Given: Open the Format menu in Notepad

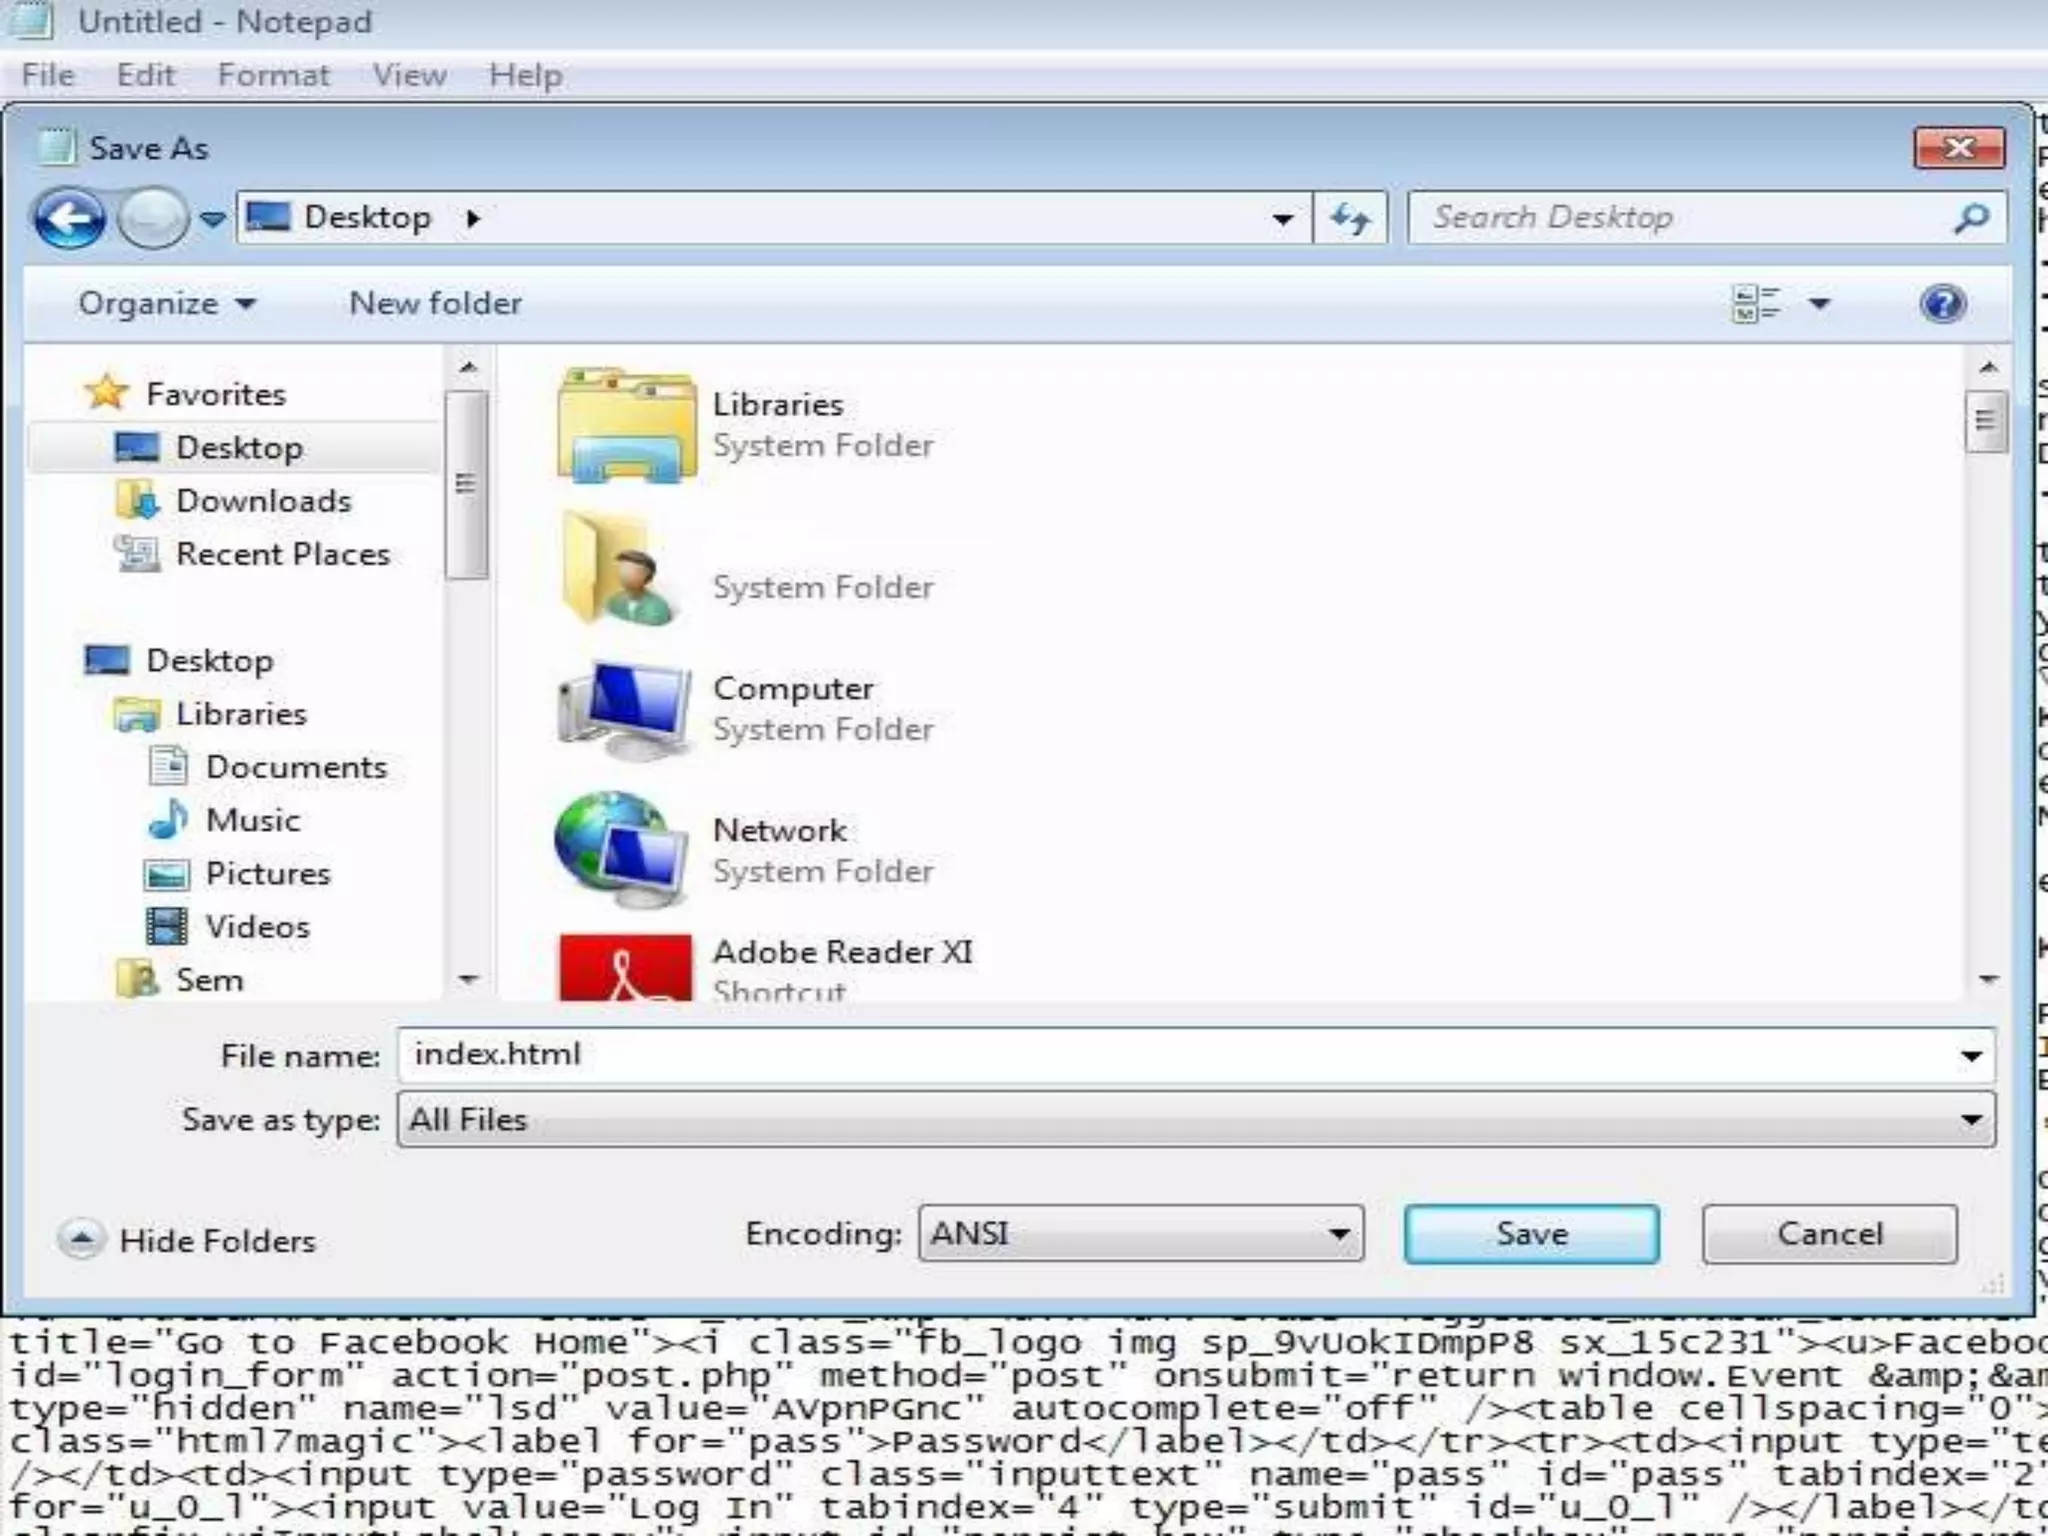Looking at the screenshot, I should [273, 75].
